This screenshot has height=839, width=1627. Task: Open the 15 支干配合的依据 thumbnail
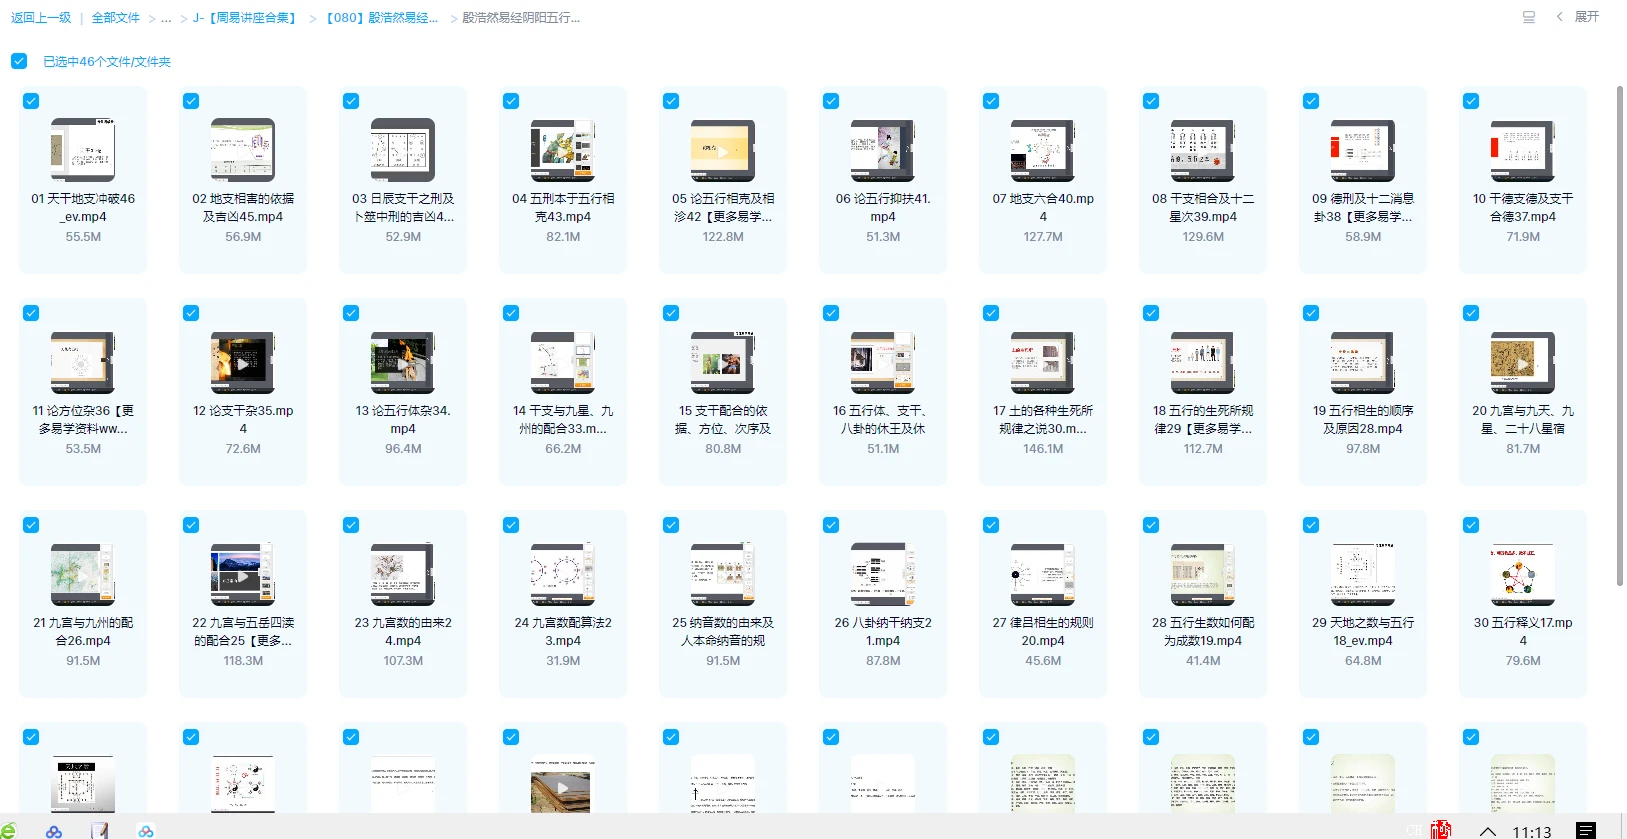click(x=723, y=362)
